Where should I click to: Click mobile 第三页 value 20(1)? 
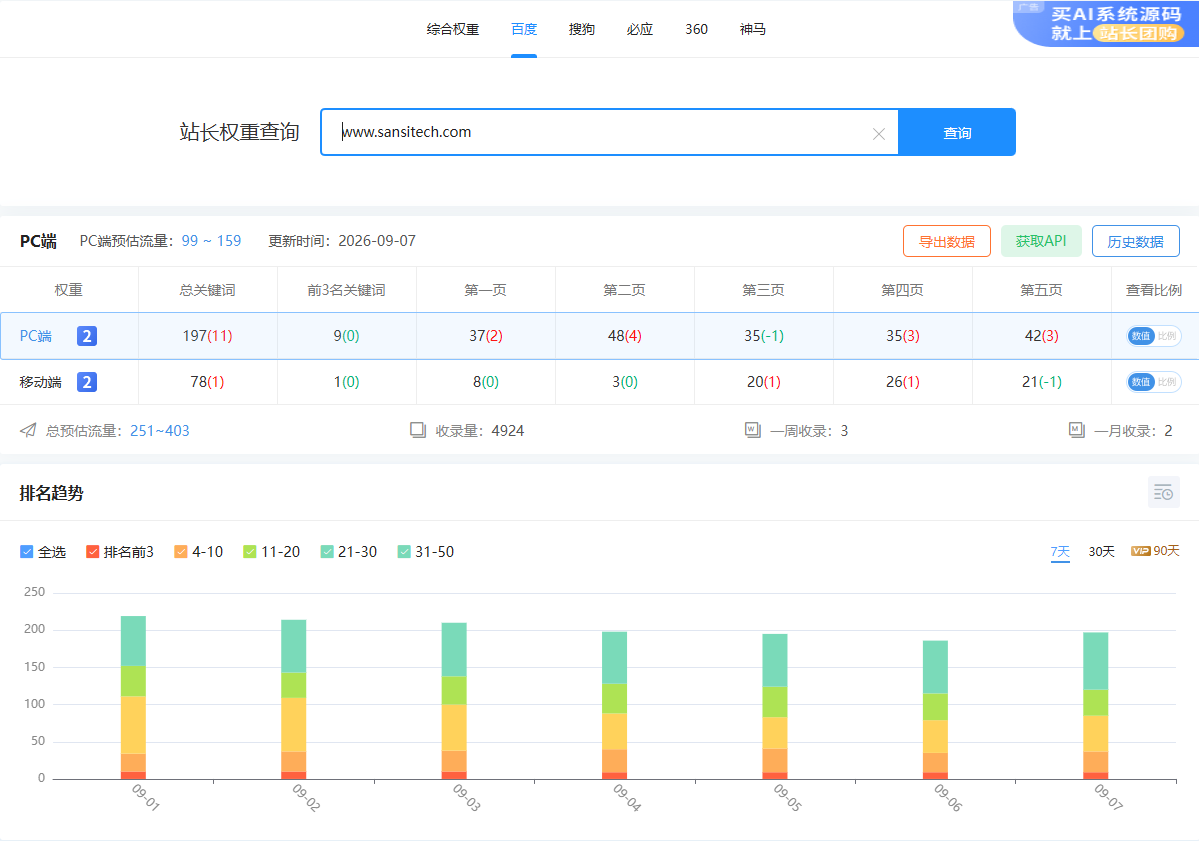[x=764, y=382]
